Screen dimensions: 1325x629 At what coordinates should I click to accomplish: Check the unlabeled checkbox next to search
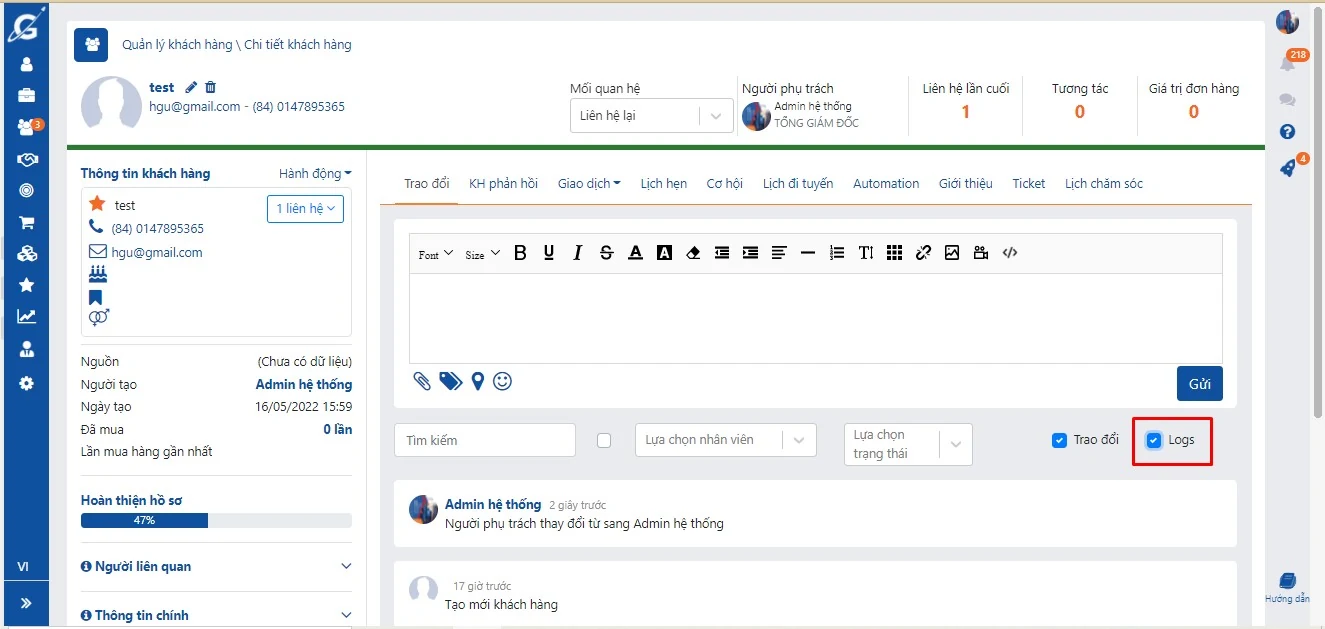tap(603, 439)
